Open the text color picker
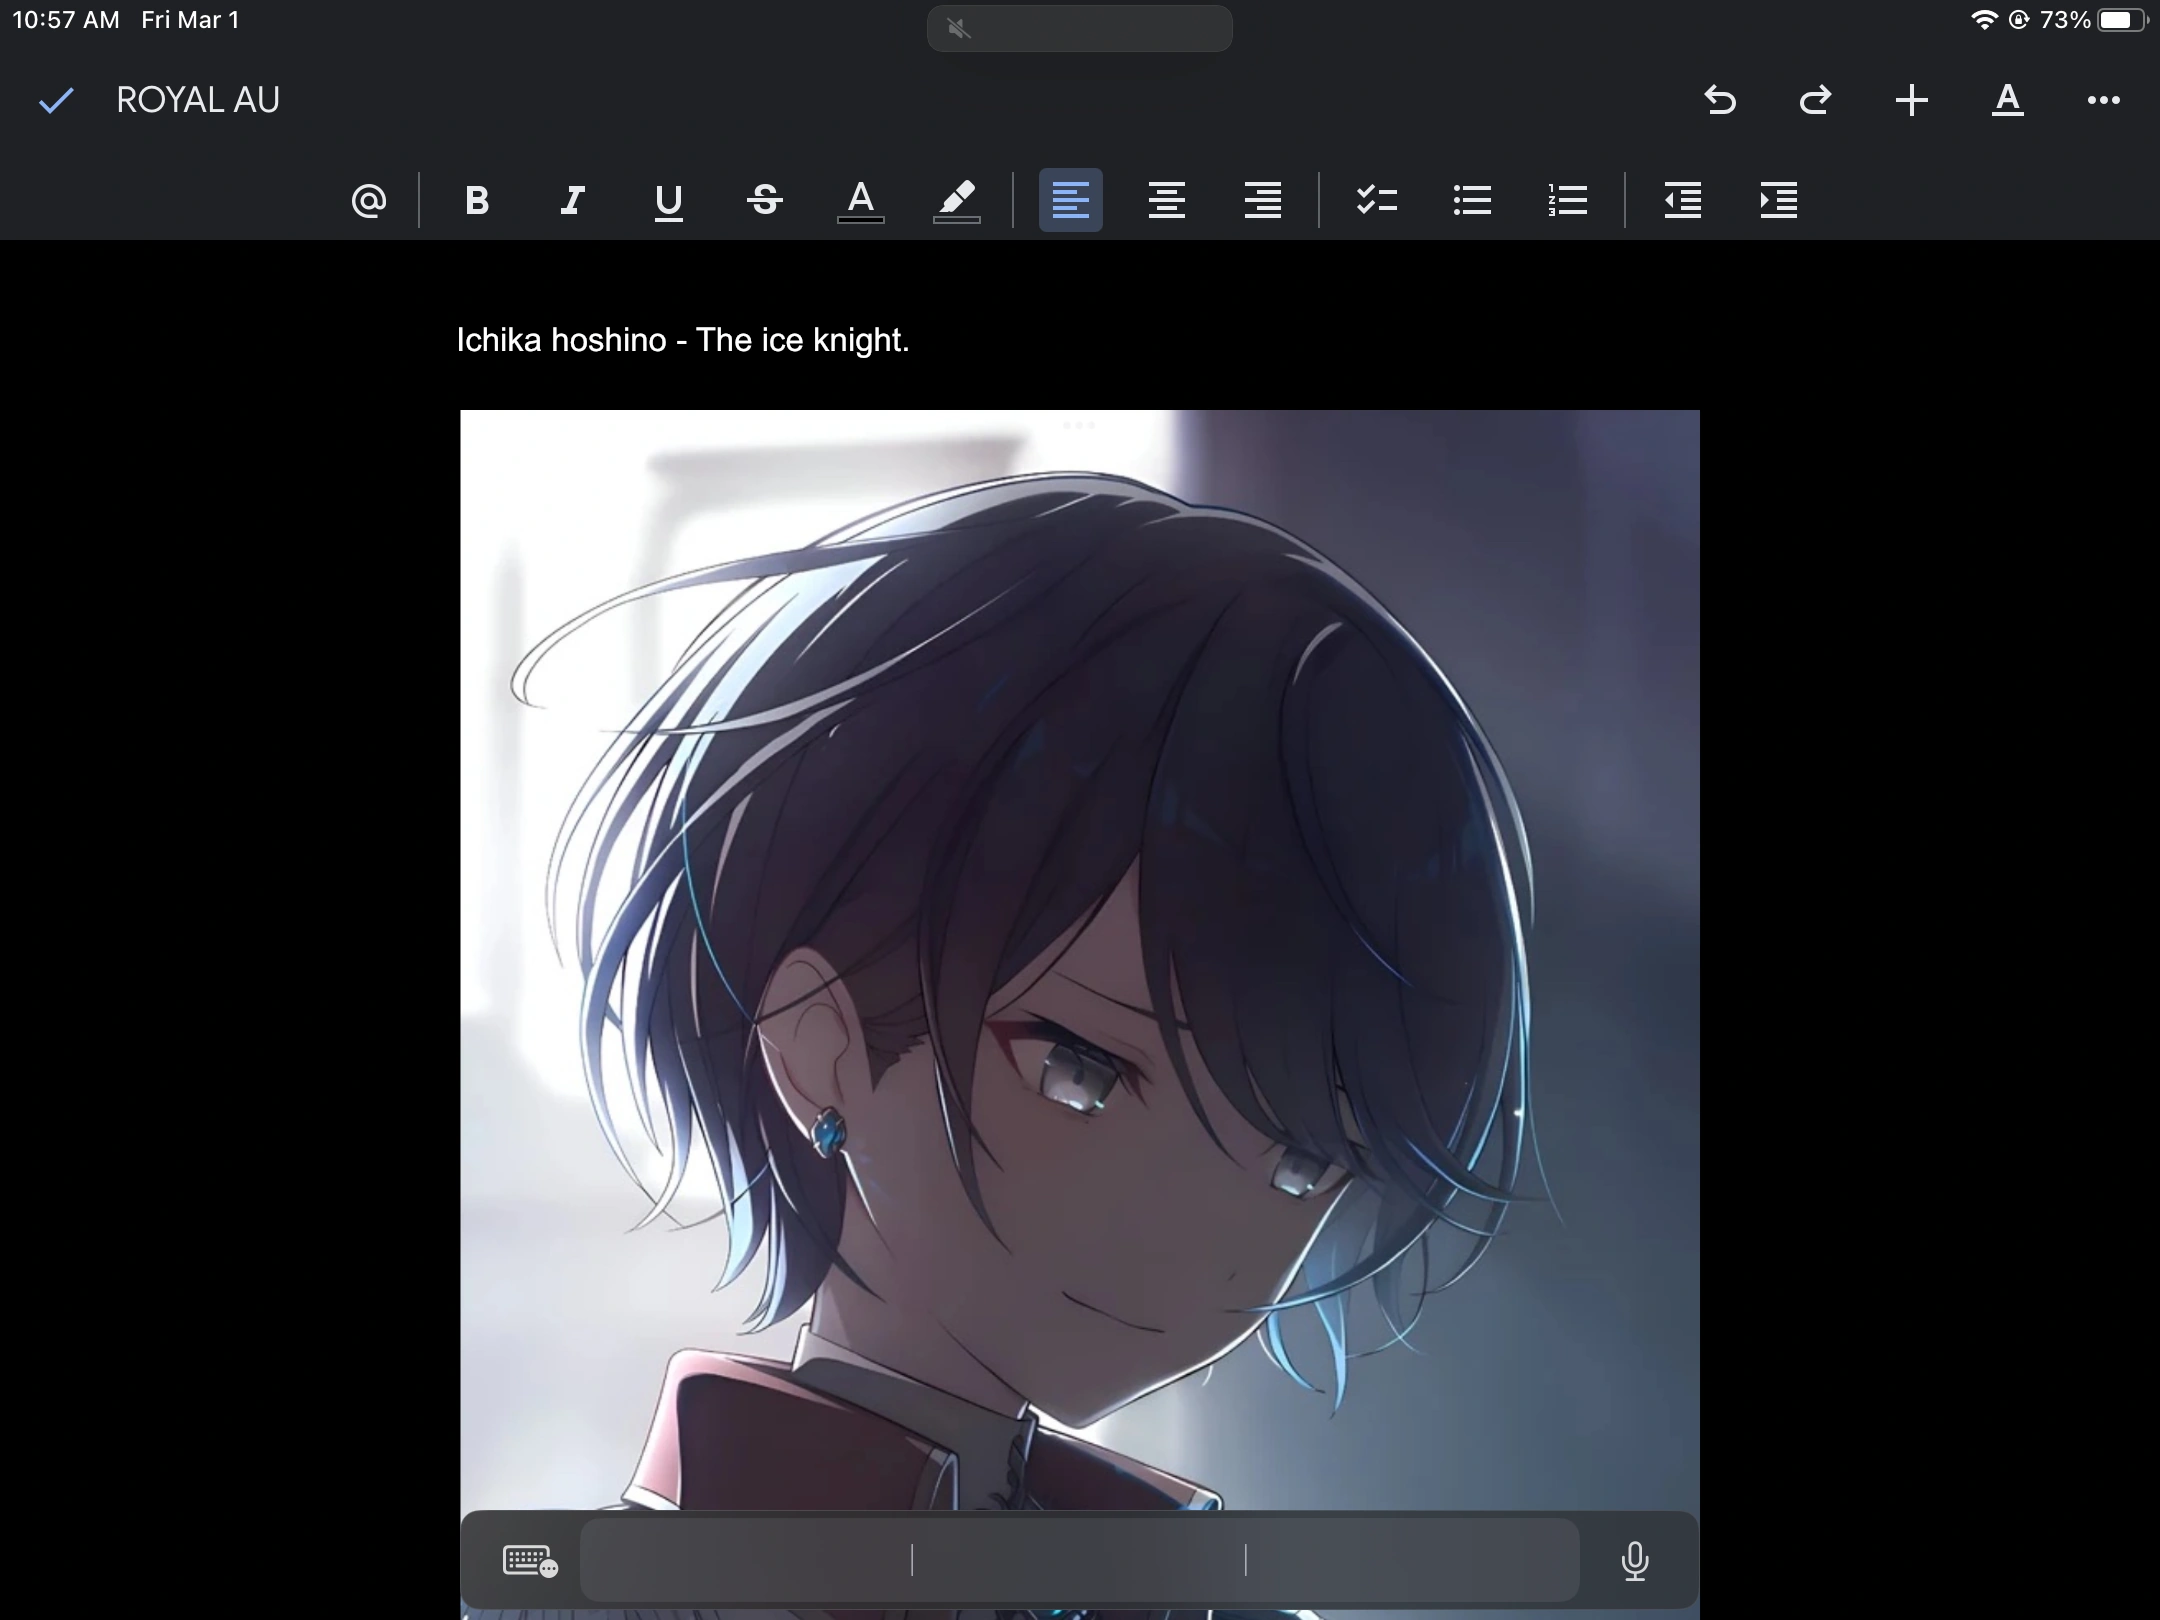 pos(860,199)
